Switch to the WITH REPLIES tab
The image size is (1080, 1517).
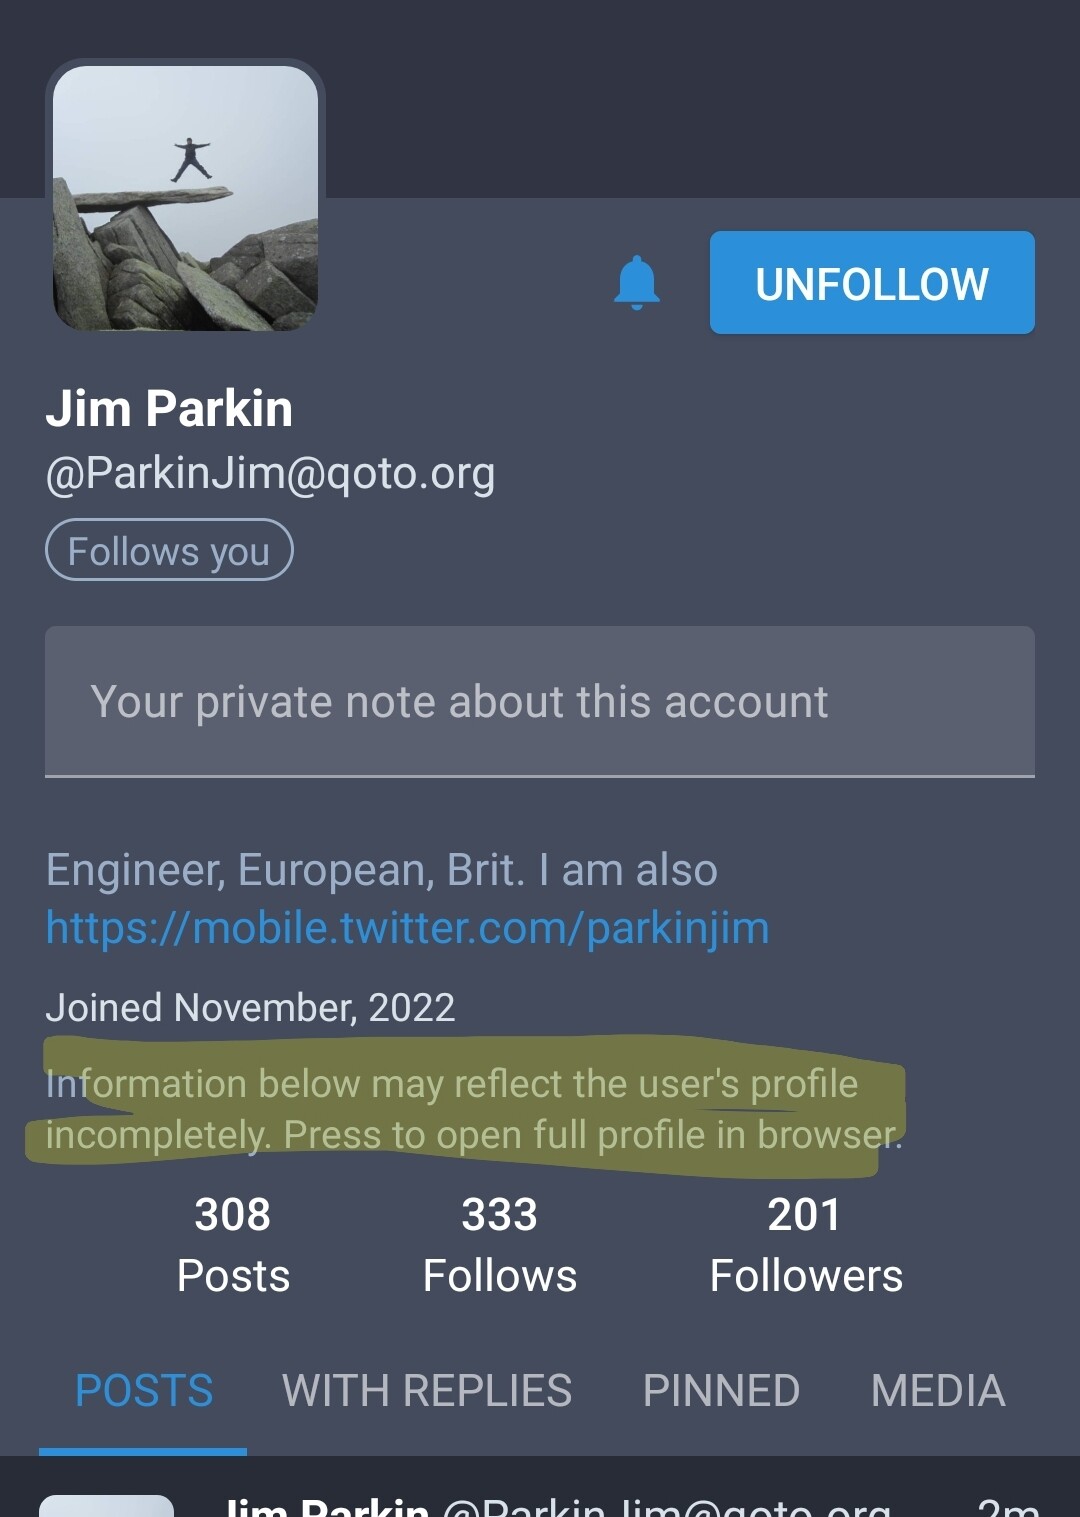pyautogui.click(x=427, y=1391)
